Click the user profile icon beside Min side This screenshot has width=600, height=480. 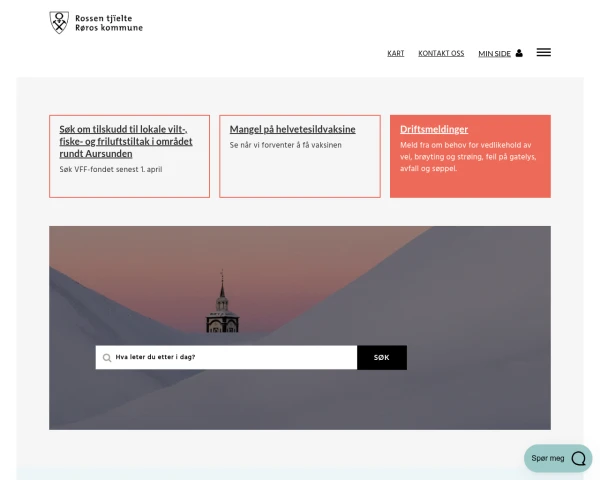519,53
